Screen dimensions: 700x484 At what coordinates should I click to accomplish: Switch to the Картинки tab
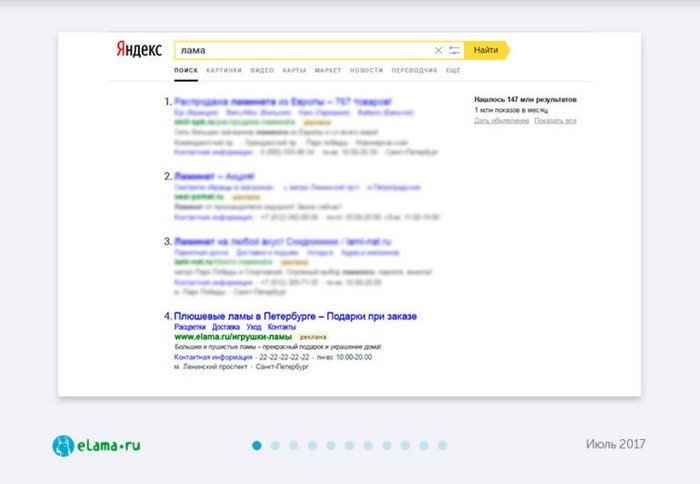coord(224,71)
